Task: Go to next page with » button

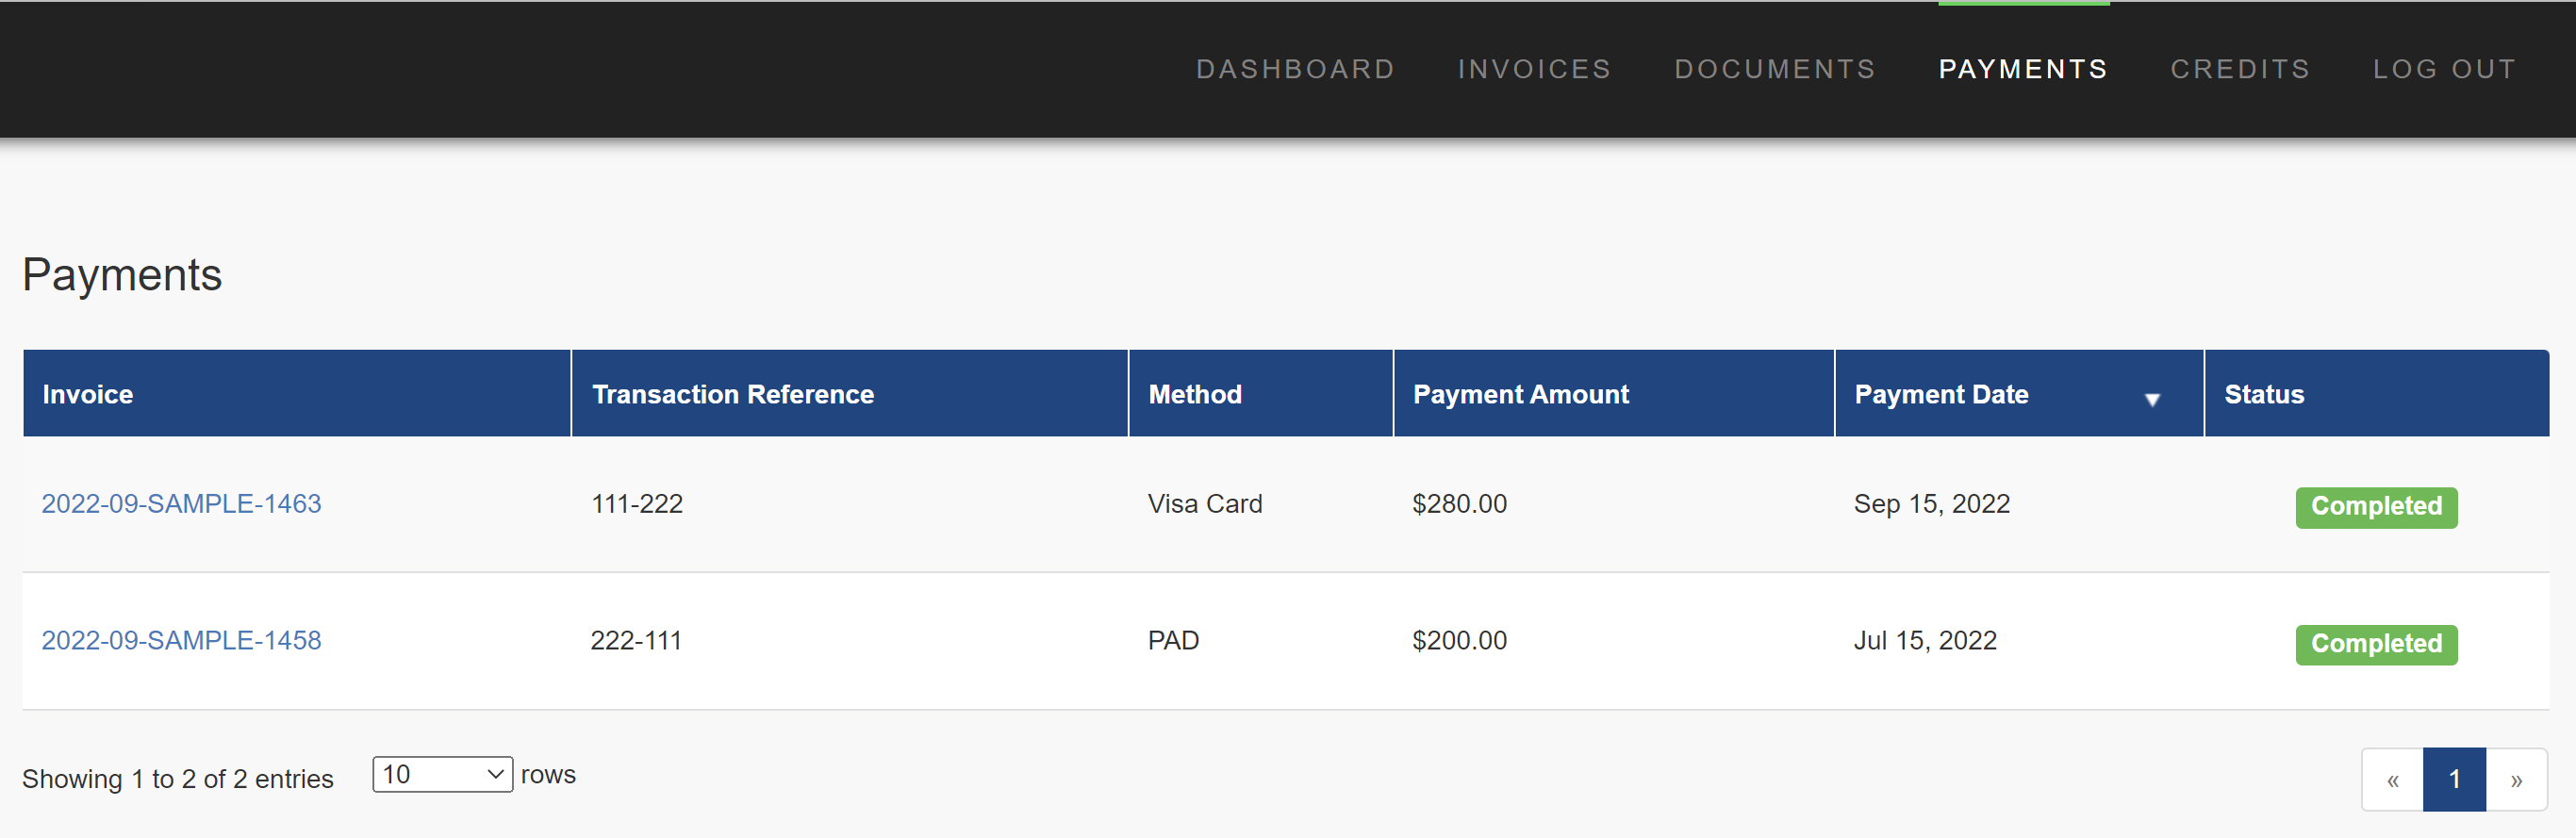Action: (x=2516, y=780)
